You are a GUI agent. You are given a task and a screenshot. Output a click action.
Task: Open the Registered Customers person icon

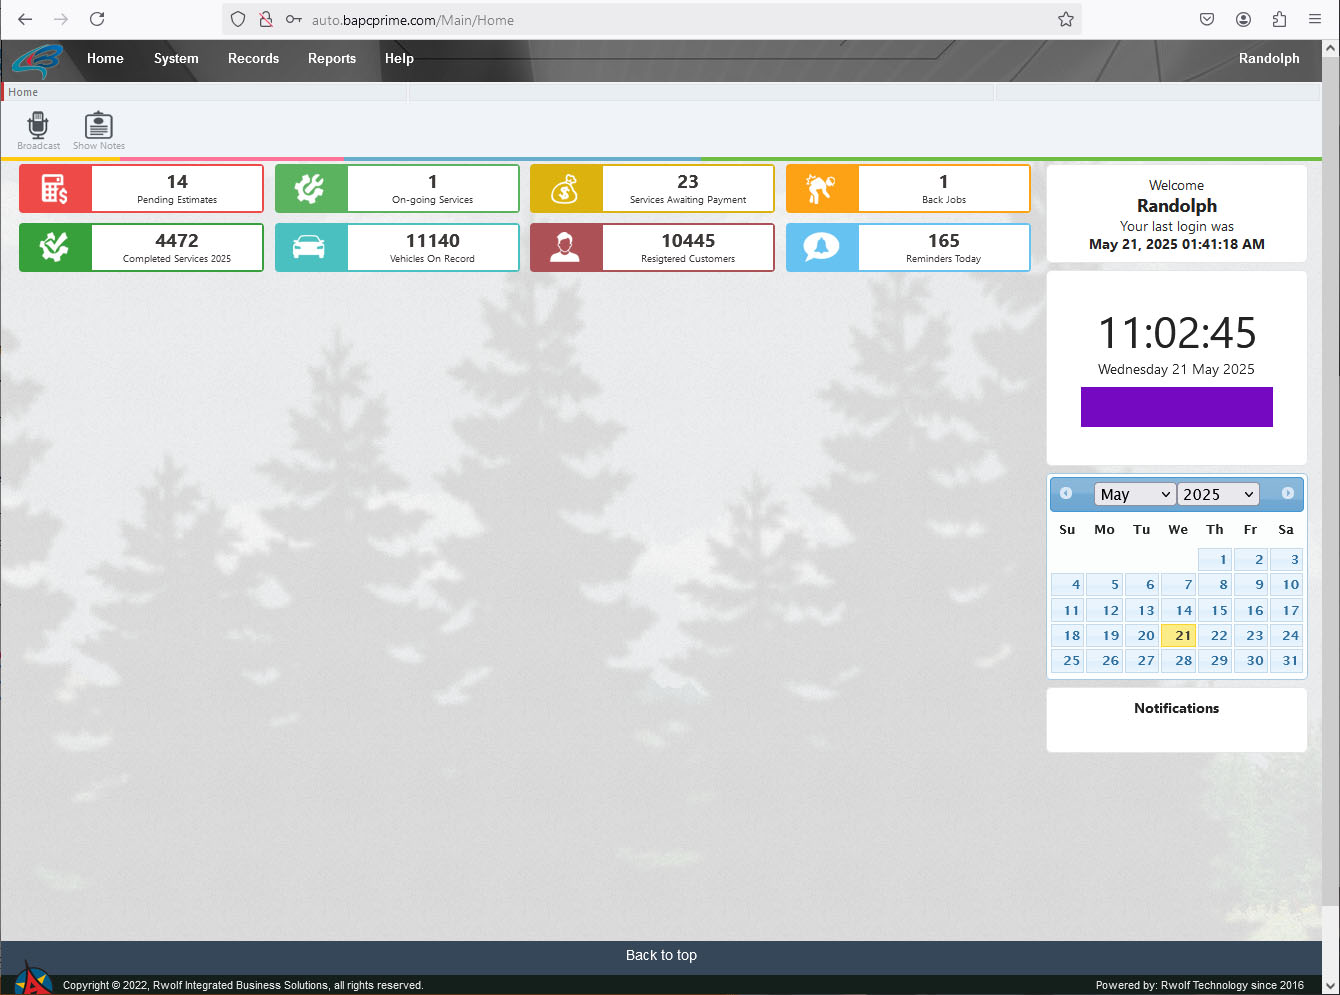click(566, 247)
